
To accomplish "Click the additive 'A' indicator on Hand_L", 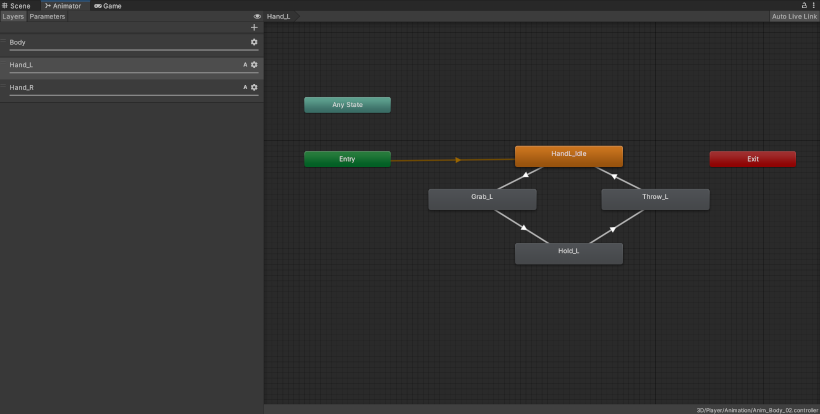I will pos(245,65).
